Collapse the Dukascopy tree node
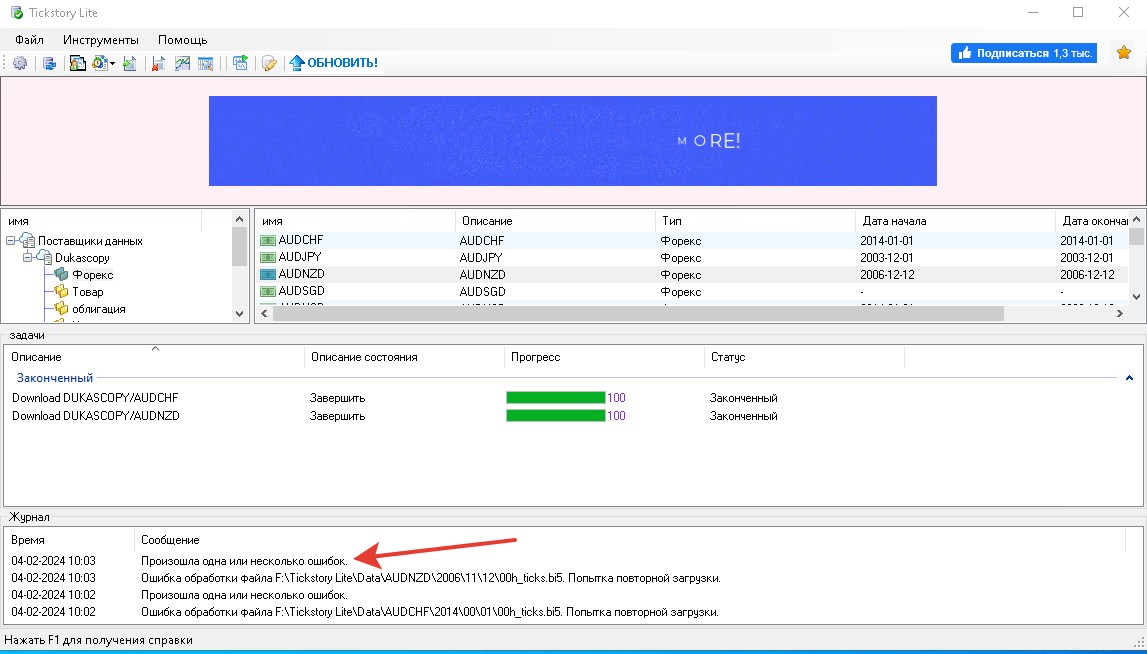Viewport: 1147px width, 654px height. [27, 258]
